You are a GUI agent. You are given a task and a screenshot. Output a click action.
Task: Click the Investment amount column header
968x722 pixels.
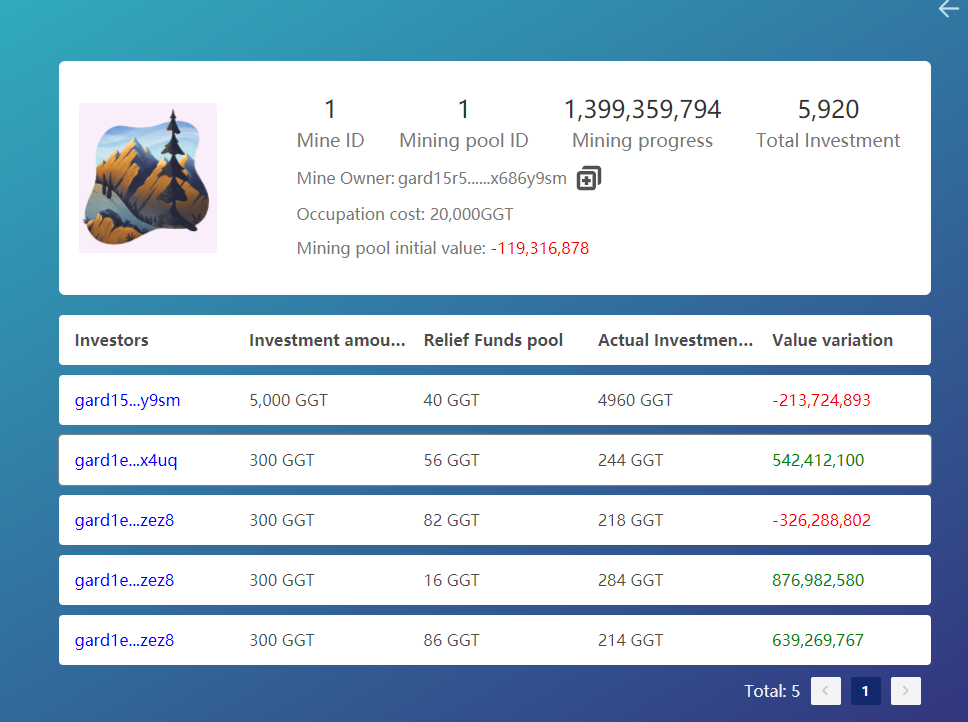coord(327,340)
